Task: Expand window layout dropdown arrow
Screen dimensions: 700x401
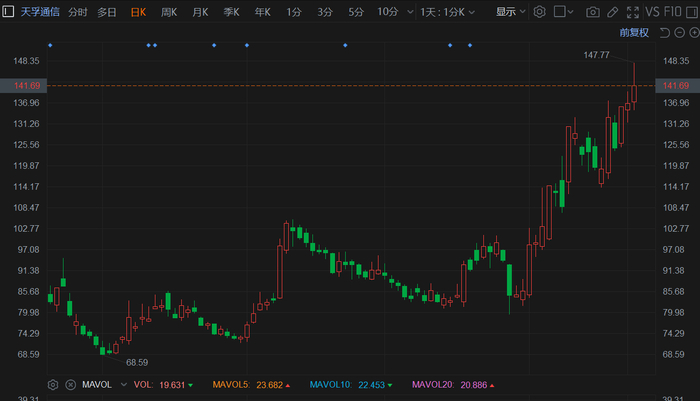Action: point(570,12)
